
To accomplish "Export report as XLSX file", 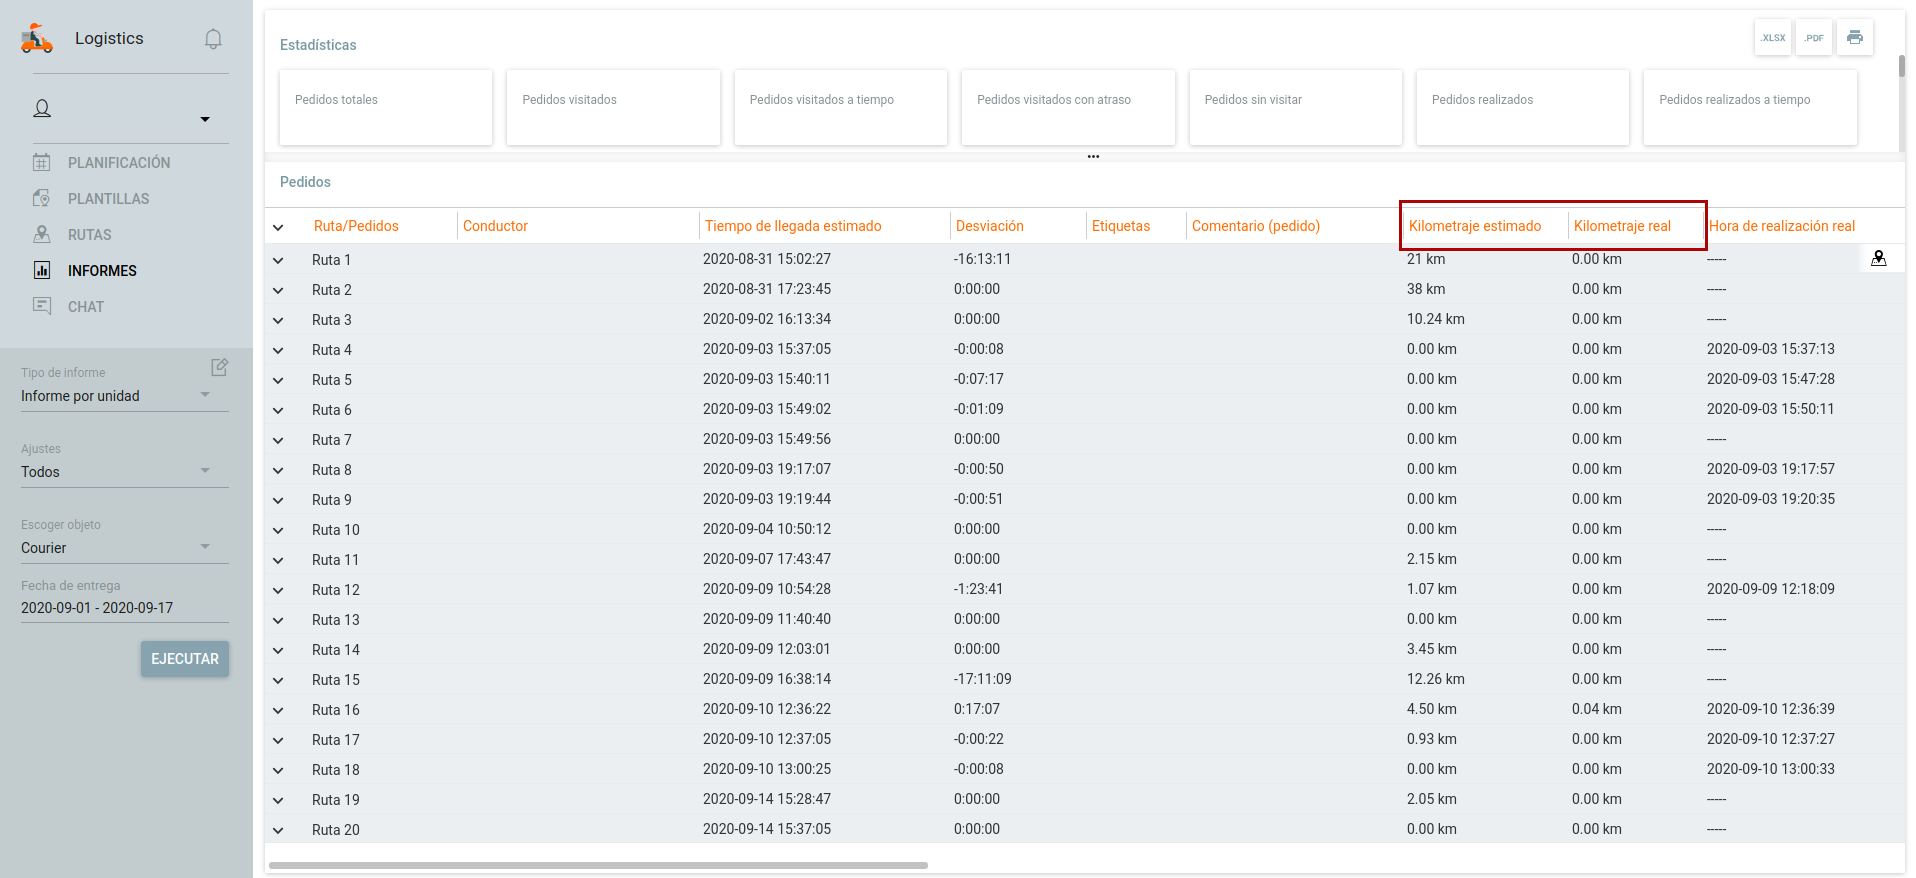I will (x=1772, y=38).
